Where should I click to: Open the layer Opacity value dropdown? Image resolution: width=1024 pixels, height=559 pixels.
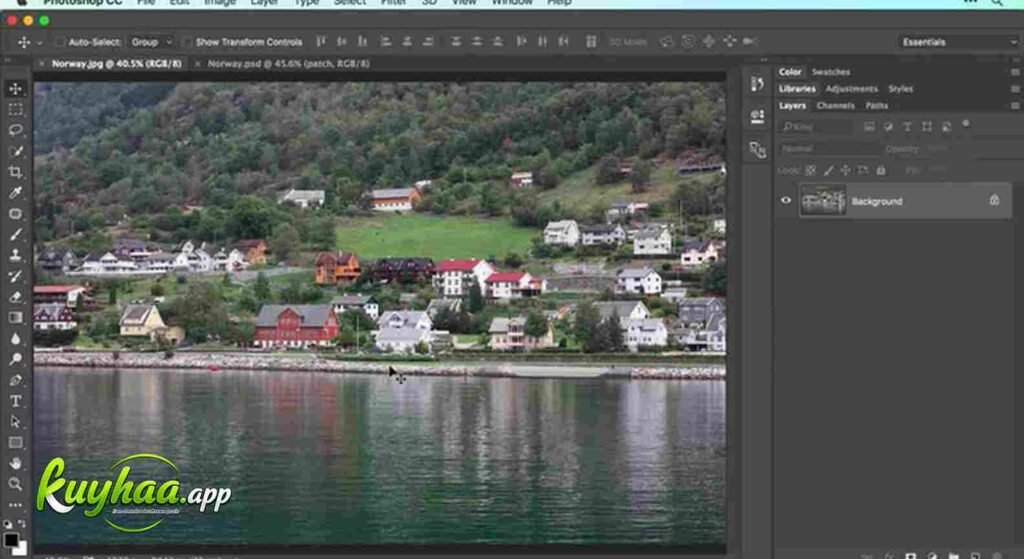click(x=938, y=149)
